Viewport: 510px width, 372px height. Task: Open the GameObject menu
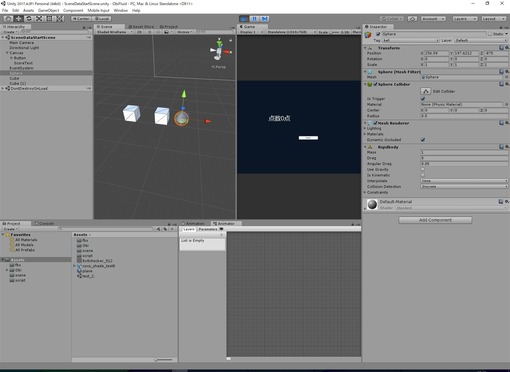coord(49,10)
